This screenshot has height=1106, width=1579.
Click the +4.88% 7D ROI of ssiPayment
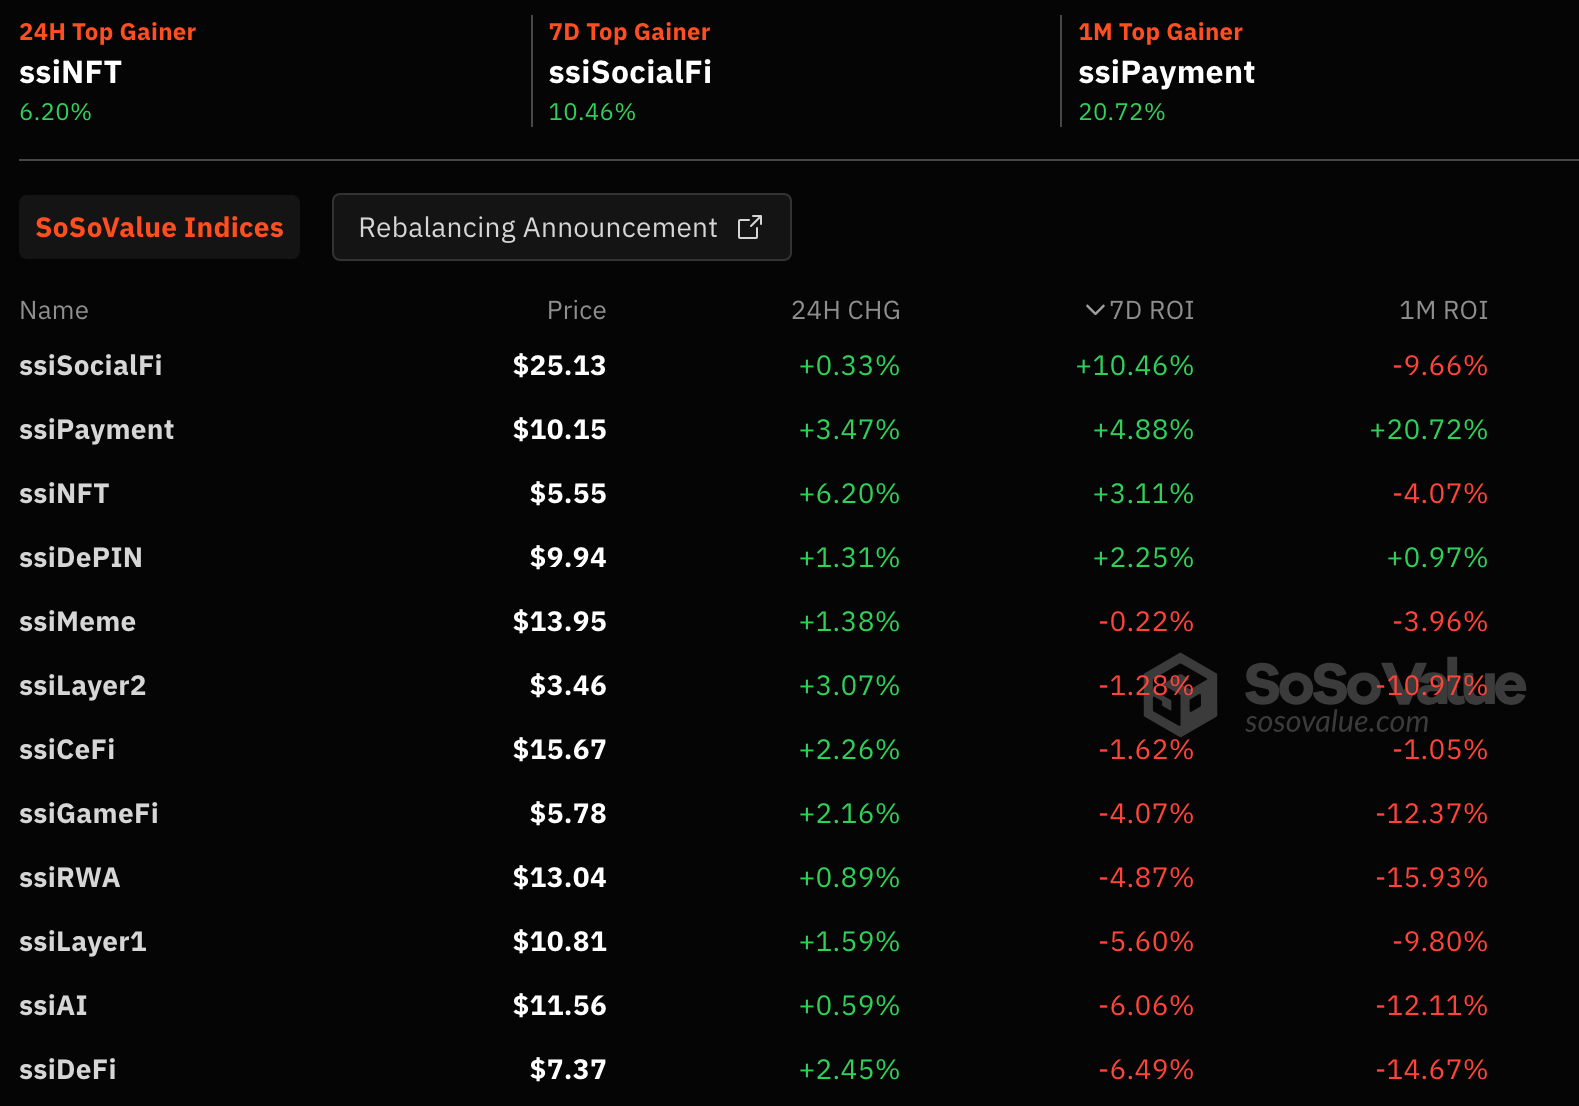click(x=1143, y=429)
